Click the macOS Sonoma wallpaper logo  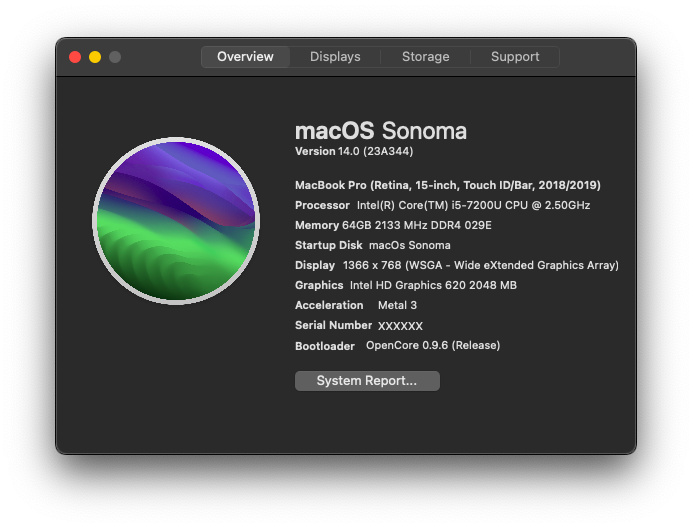click(176, 221)
